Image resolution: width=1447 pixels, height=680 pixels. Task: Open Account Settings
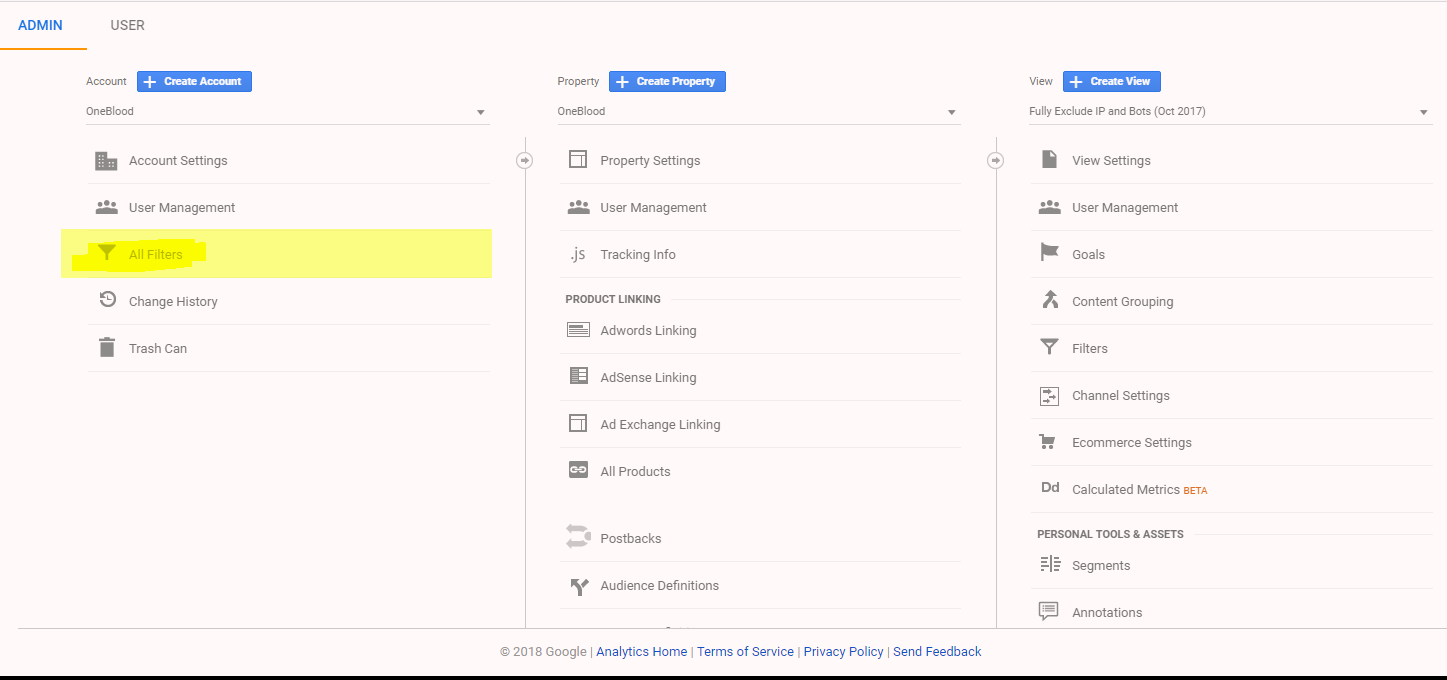tap(178, 161)
